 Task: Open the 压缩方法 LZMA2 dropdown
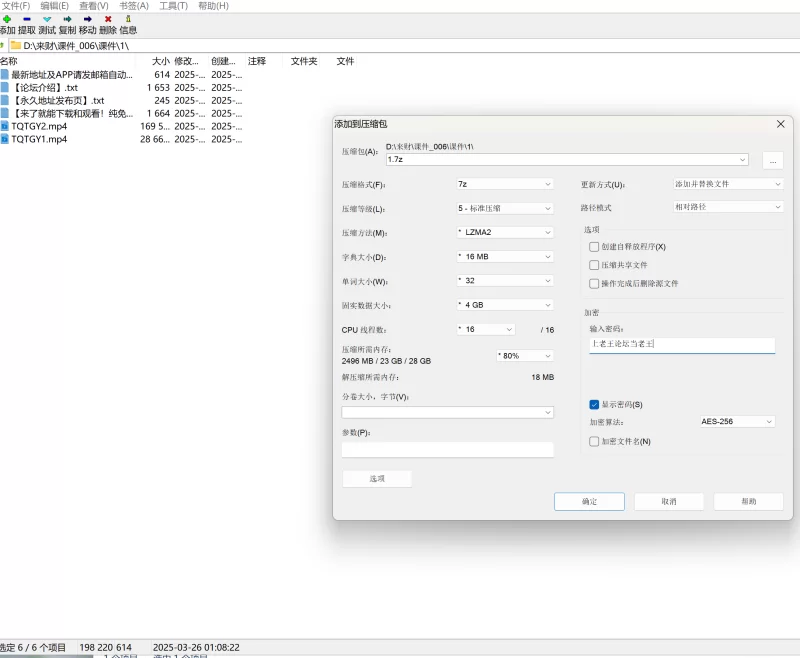click(x=505, y=232)
